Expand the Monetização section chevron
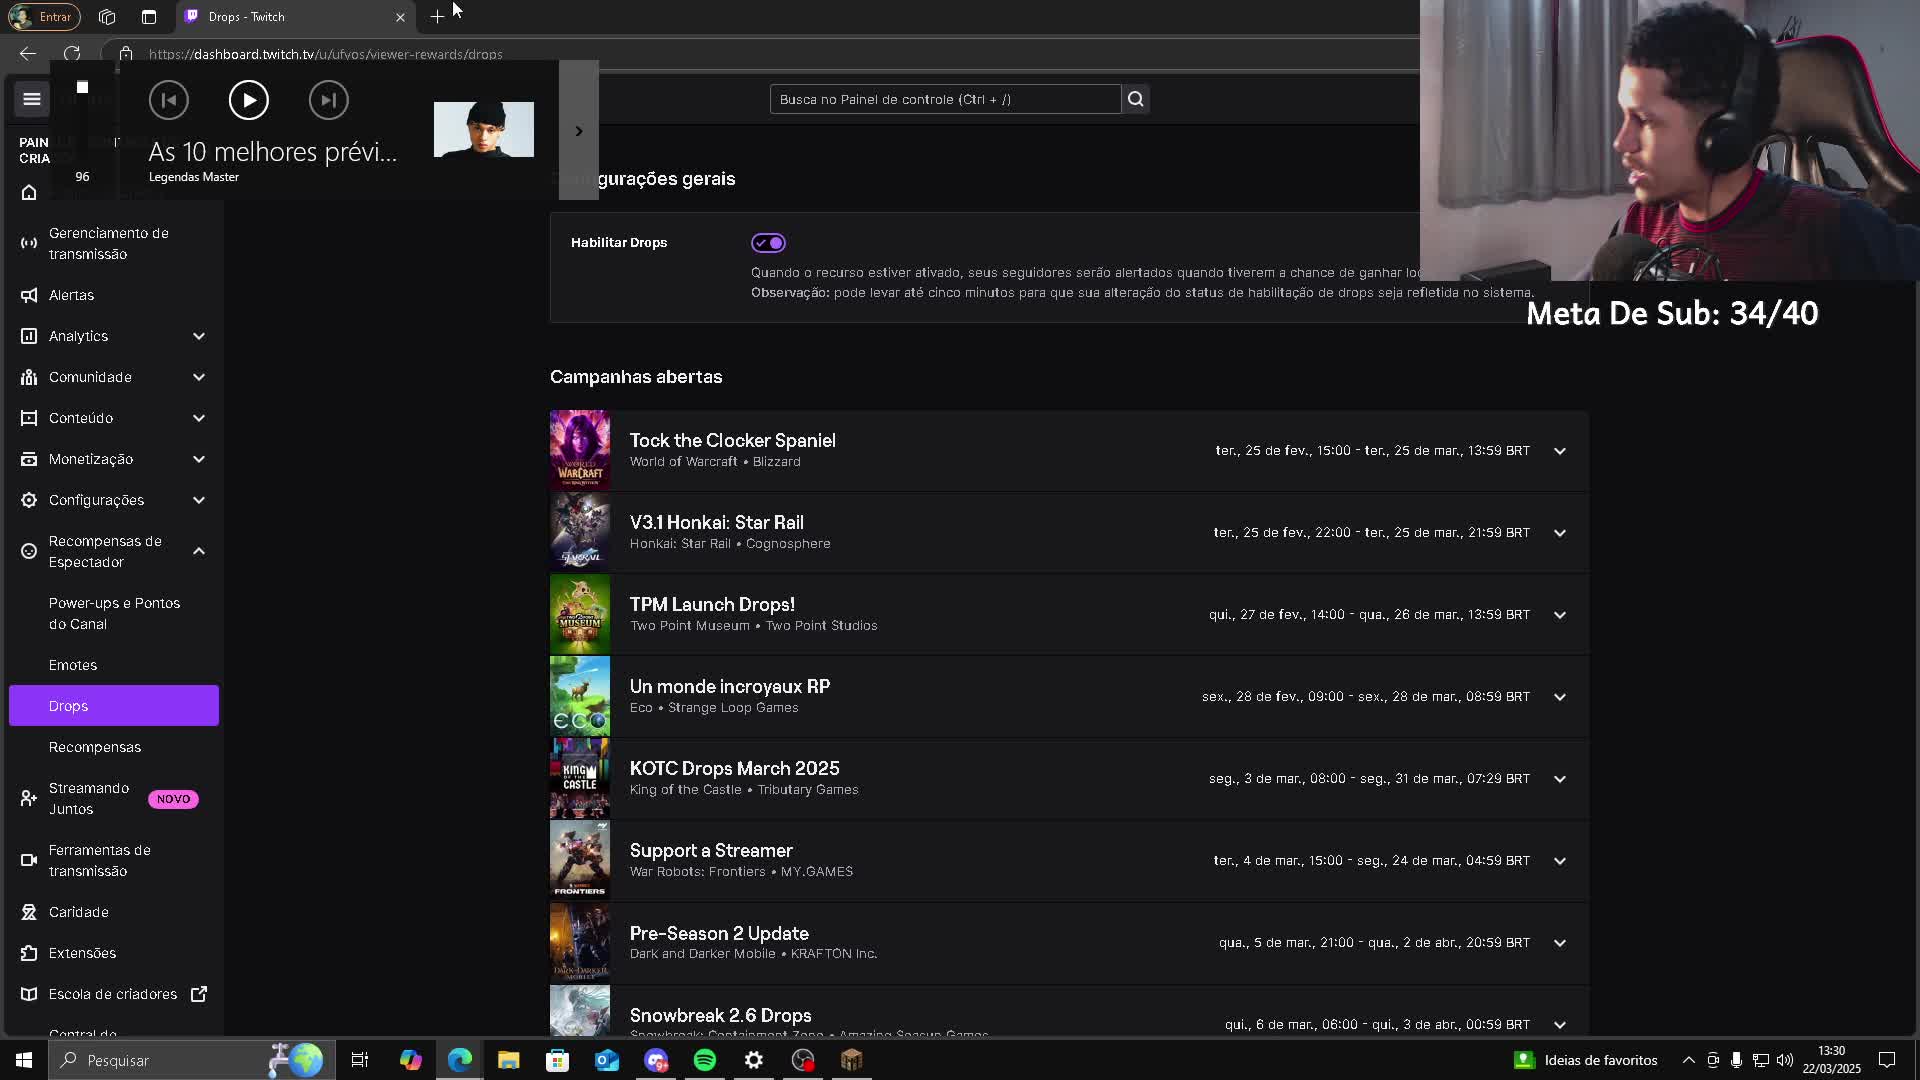 coord(199,459)
